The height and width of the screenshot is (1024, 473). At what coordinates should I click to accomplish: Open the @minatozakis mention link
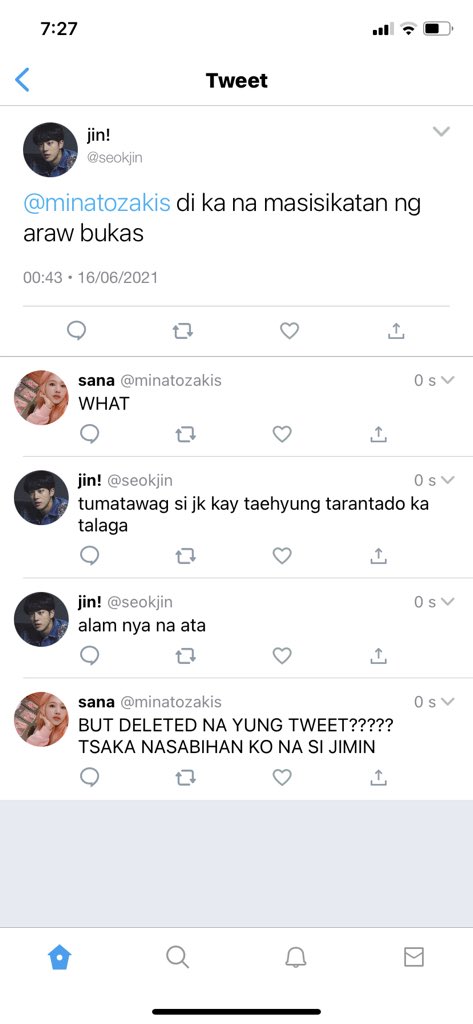click(97, 203)
